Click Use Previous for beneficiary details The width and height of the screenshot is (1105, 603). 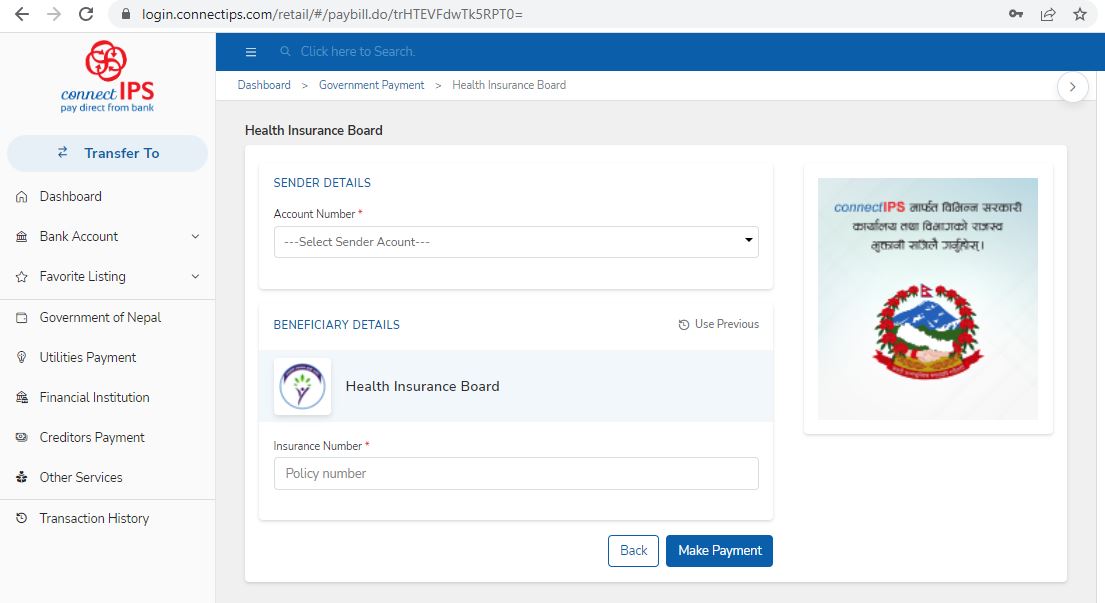718,324
